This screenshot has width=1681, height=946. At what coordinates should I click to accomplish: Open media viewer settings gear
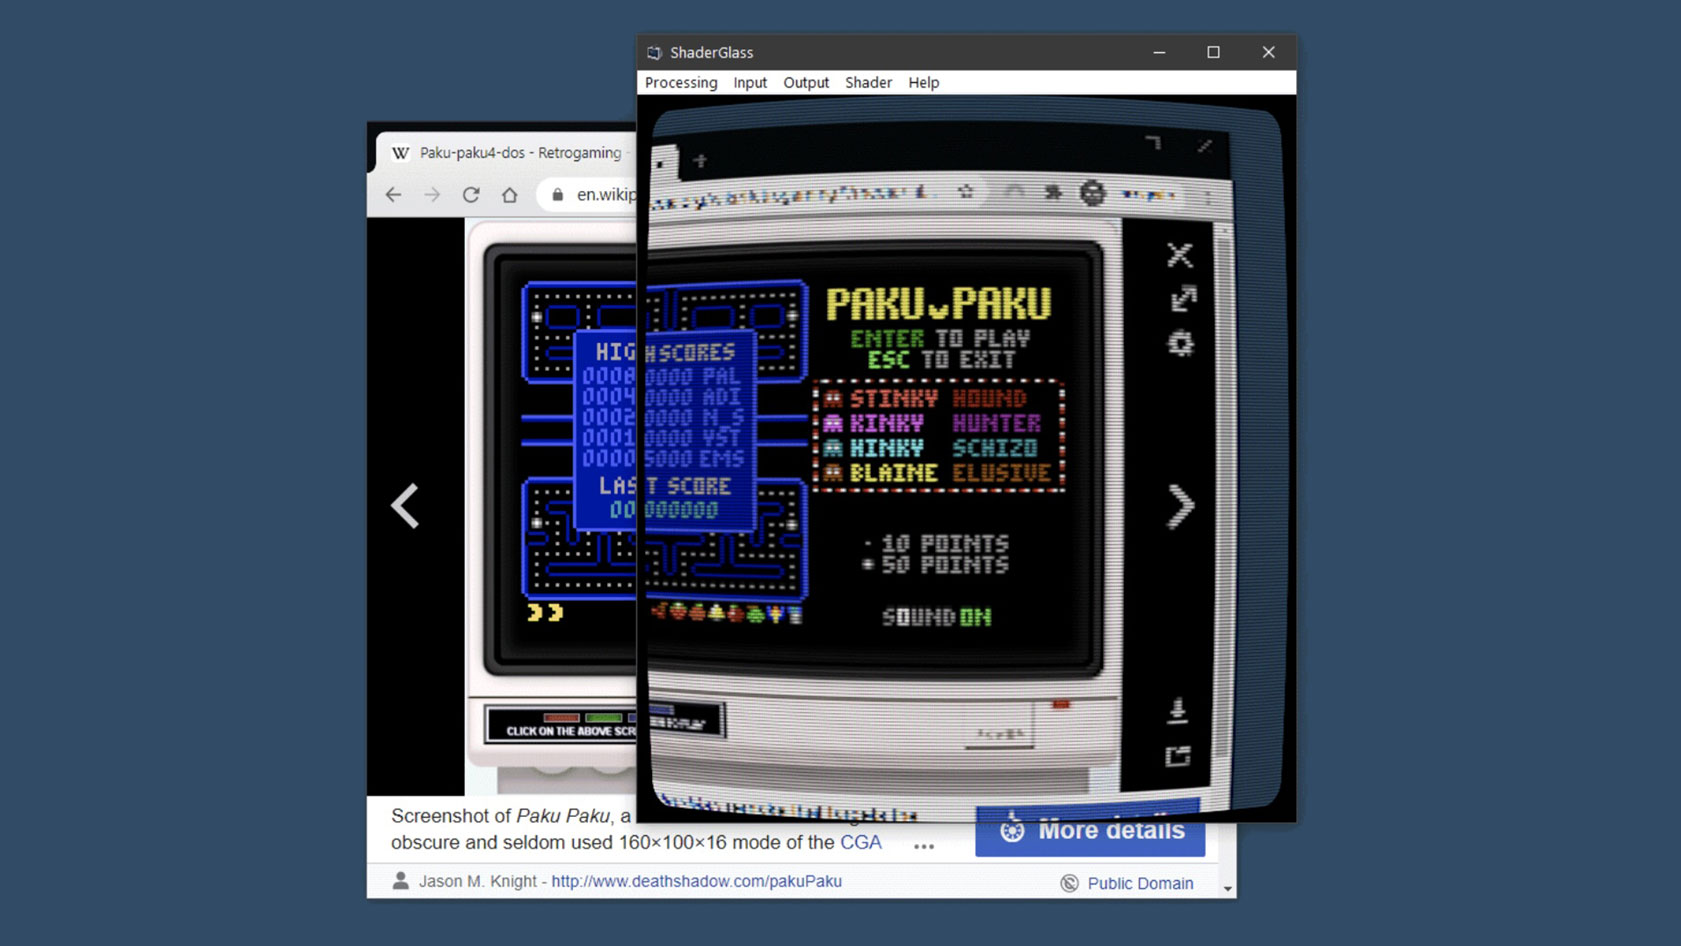(x=1181, y=344)
